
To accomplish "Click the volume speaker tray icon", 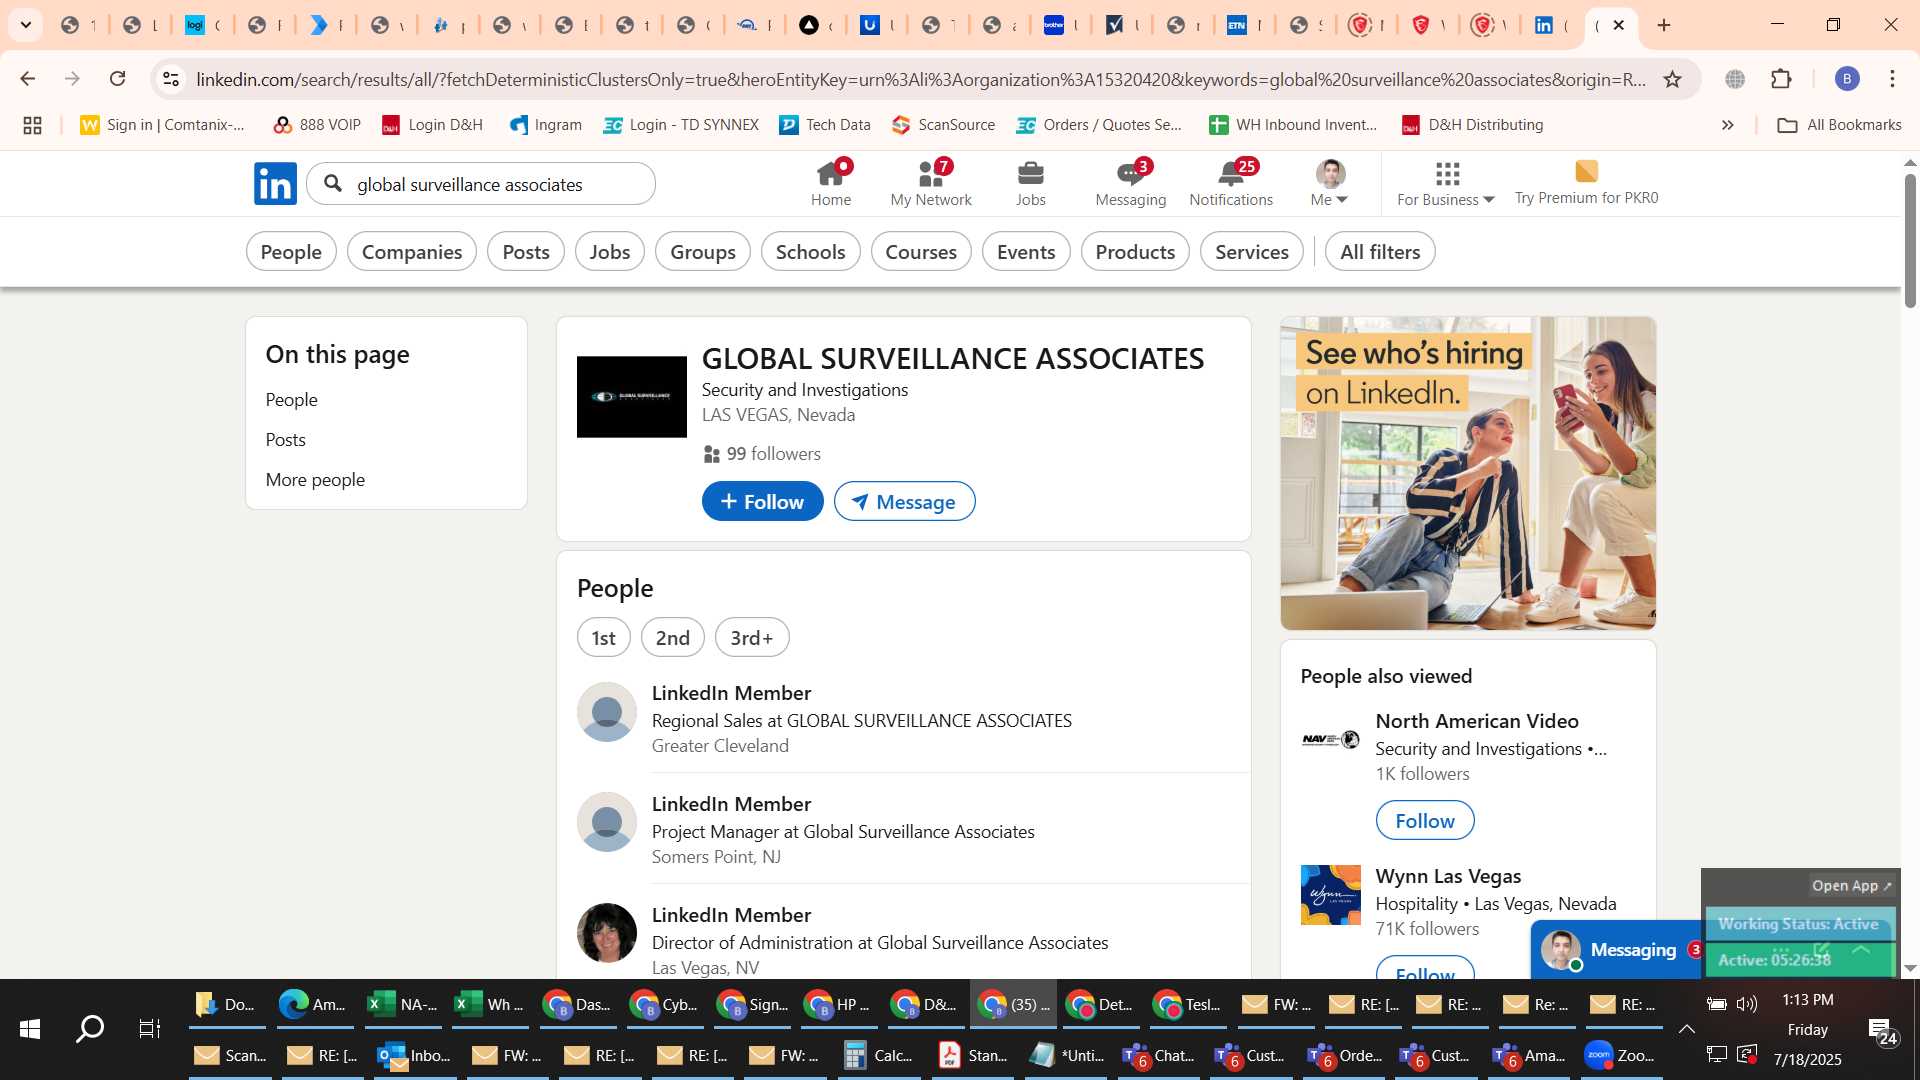I will coord(1747,1004).
